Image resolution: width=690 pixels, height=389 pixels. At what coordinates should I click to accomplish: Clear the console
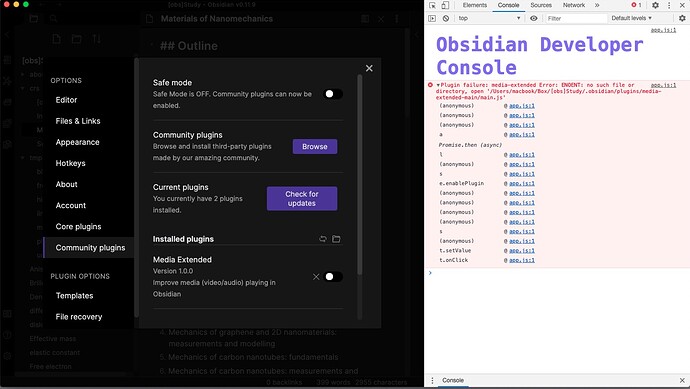(446, 18)
